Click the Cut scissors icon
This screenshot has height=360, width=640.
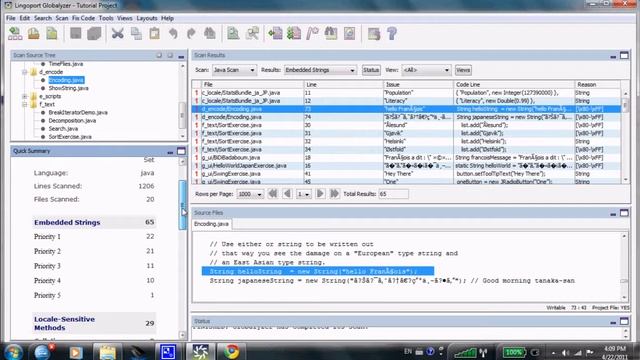(x=118, y=33)
